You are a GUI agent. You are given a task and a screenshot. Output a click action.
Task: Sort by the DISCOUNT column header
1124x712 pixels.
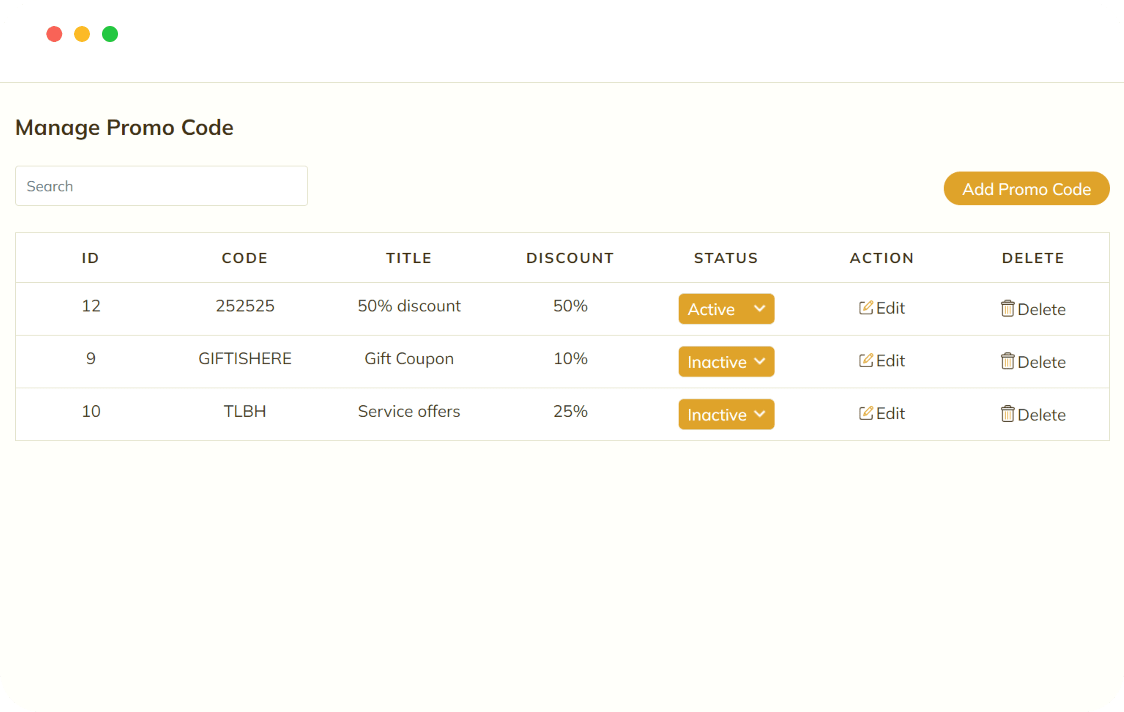pyautogui.click(x=570, y=257)
